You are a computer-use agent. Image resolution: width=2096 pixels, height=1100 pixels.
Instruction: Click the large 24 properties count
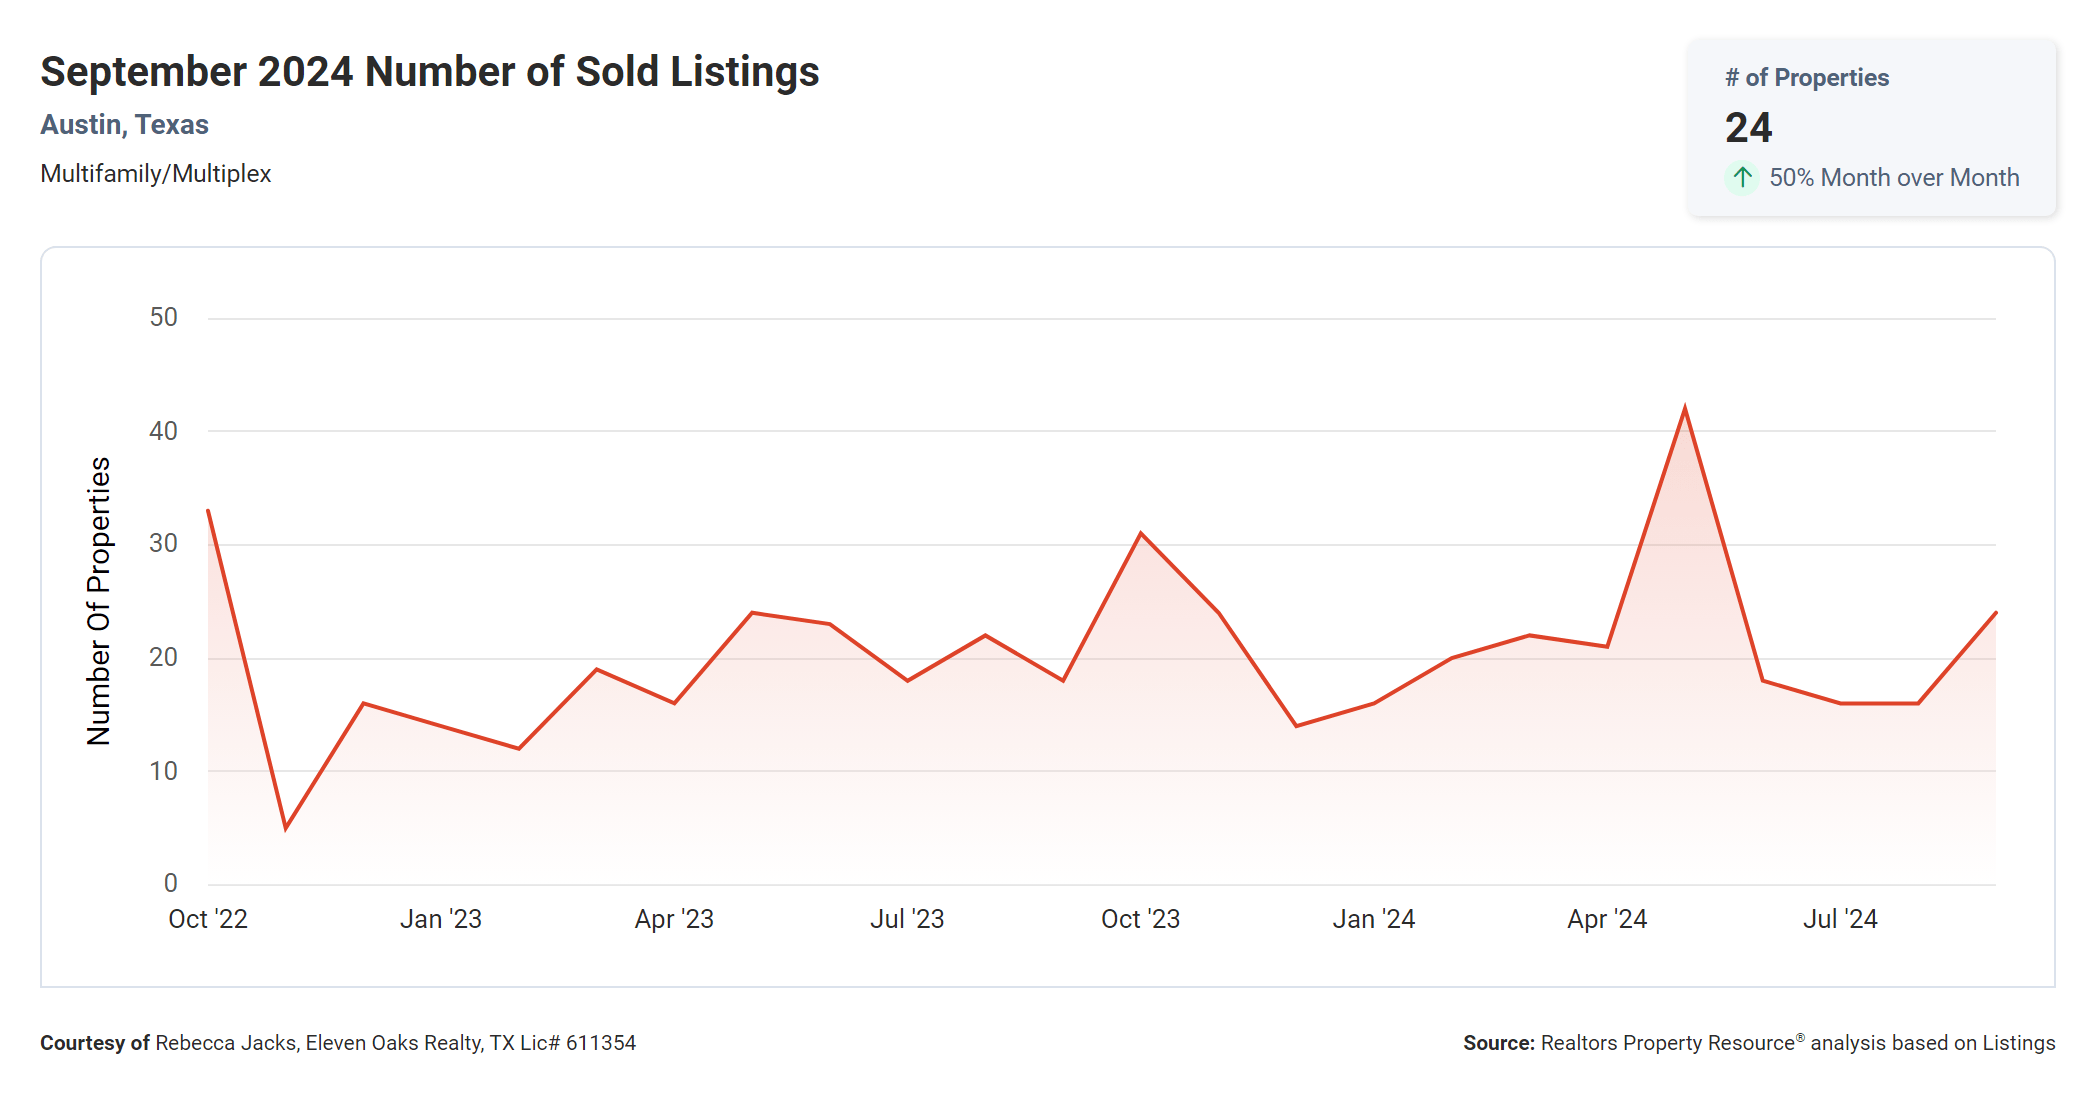1748,128
